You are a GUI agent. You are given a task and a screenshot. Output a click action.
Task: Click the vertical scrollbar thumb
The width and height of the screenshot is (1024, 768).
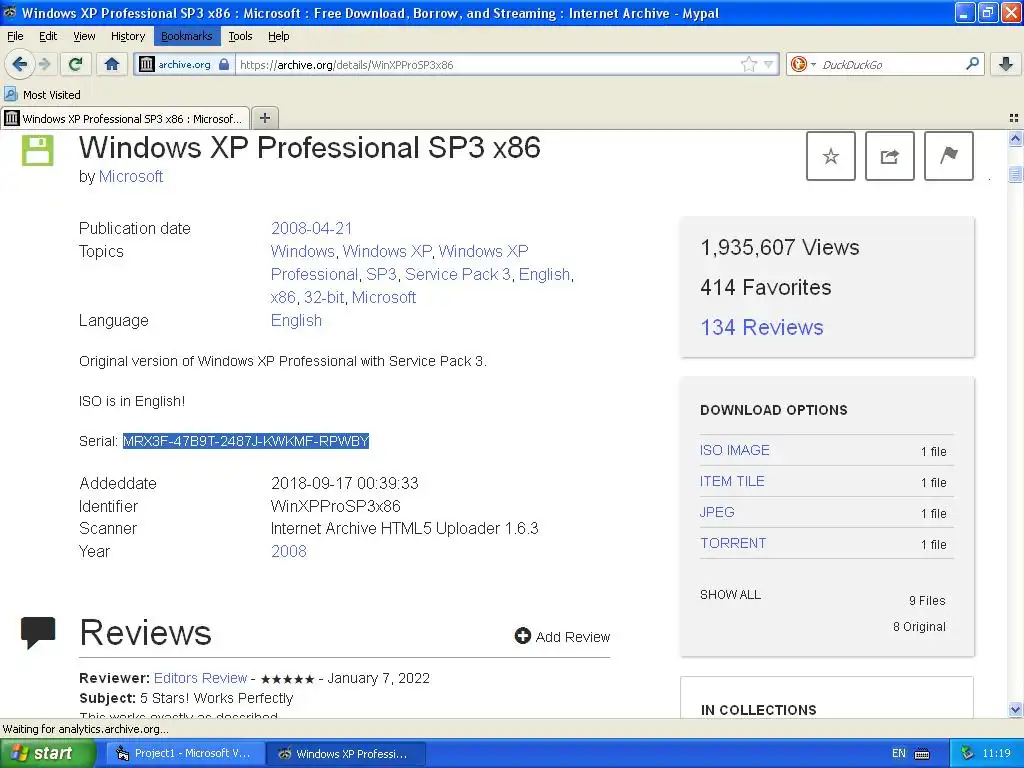pos(1015,174)
